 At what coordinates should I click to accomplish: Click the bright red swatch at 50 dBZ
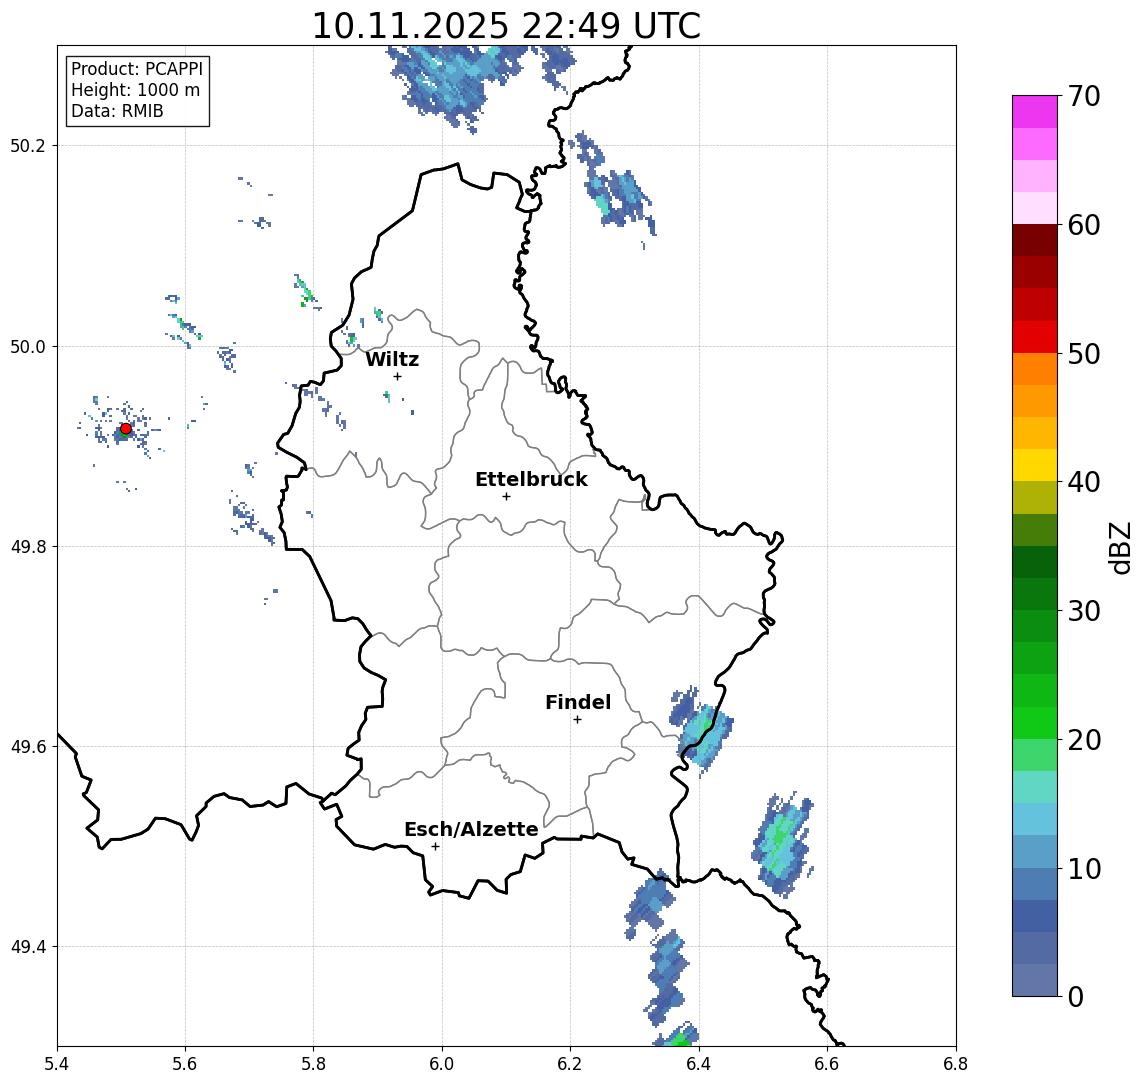(x=1035, y=337)
